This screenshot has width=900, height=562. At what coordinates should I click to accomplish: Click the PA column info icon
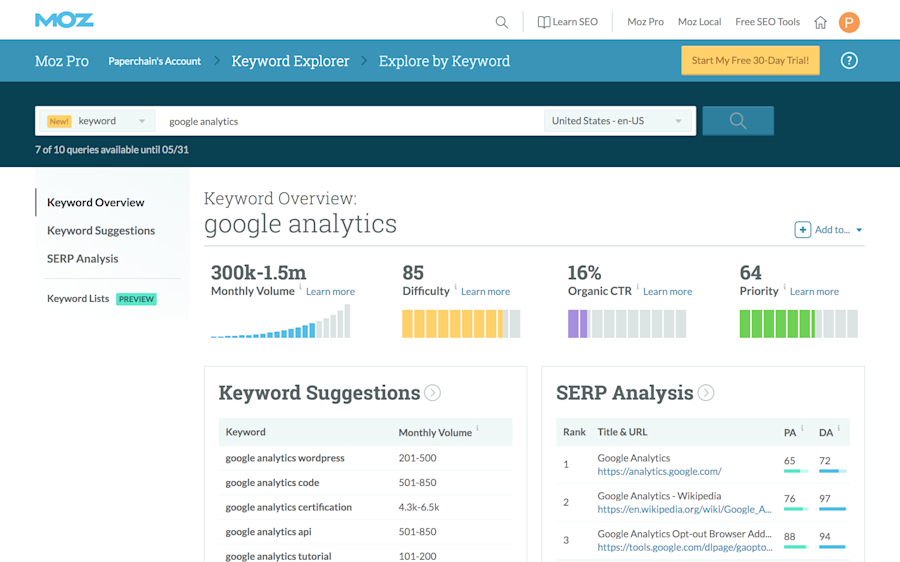[x=802, y=428]
